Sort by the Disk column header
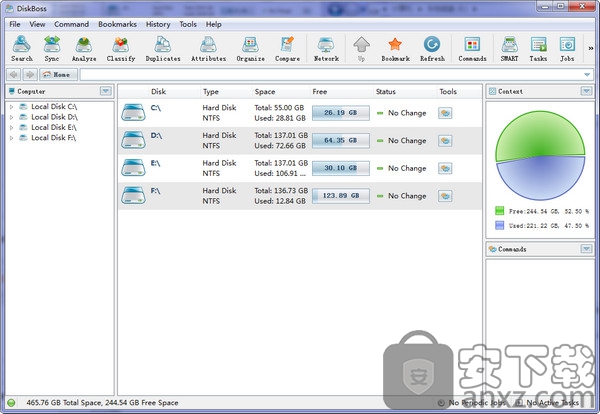The image size is (600, 414). [x=158, y=91]
